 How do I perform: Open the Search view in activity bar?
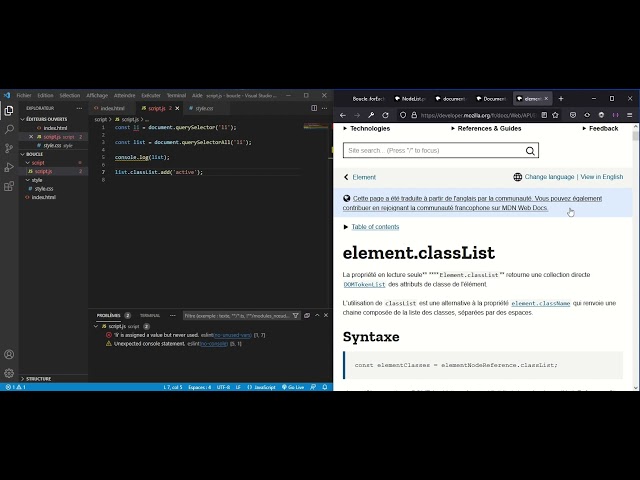pos(9,129)
